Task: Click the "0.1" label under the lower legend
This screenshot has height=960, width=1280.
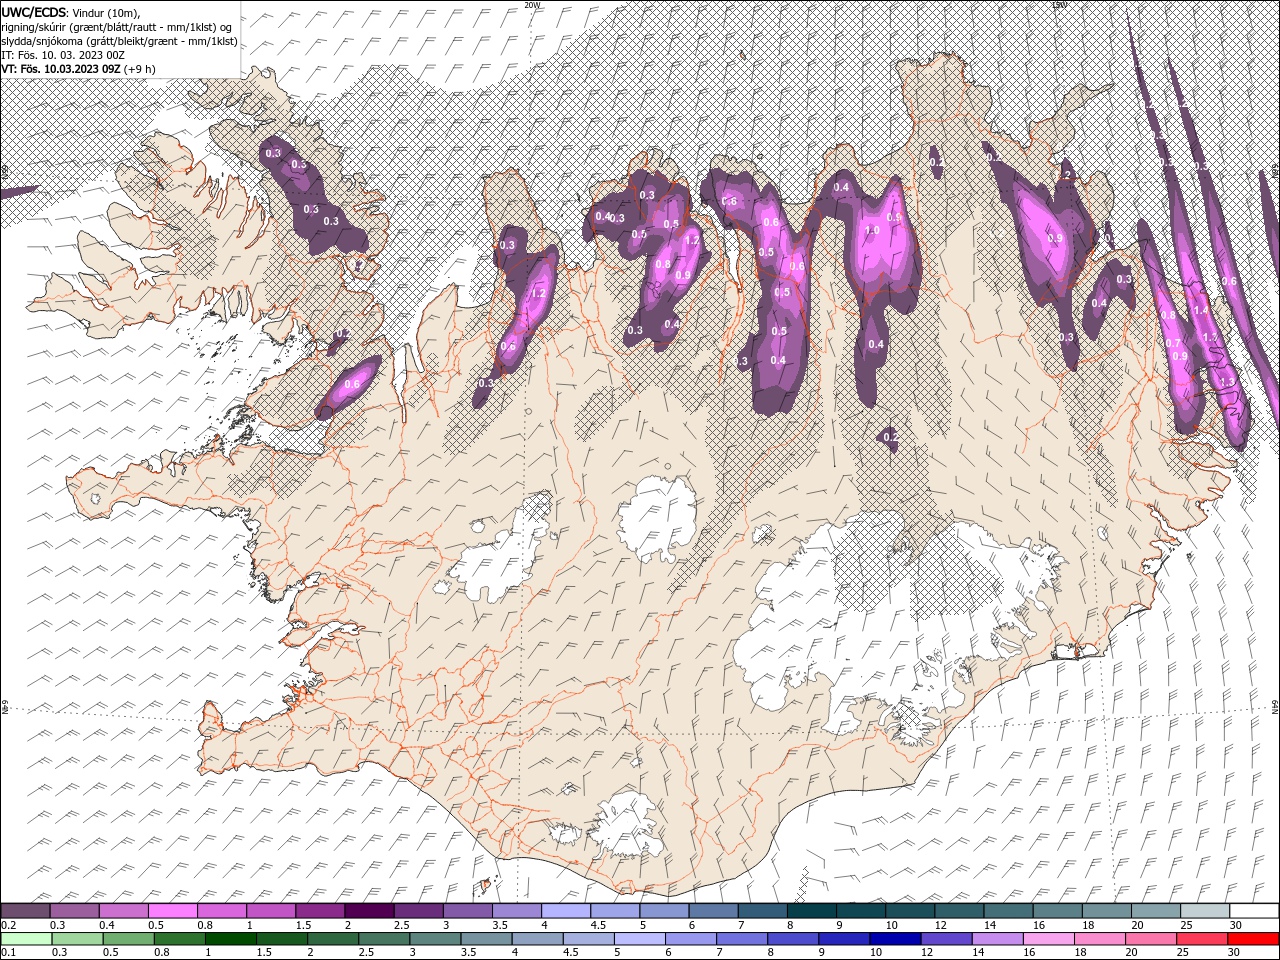Action: 8,952
